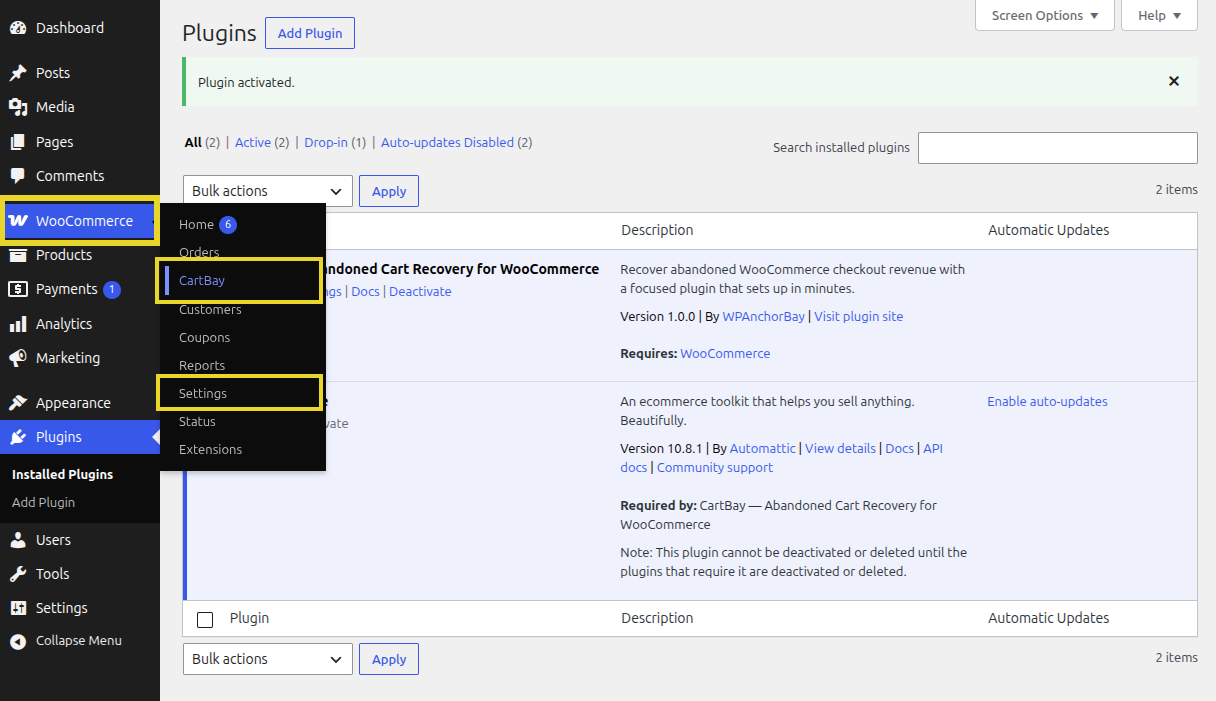Viewport: 1216px width, 701px height.
Task: Click View details for WooCommerce
Action: pyautogui.click(x=840, y=449)
